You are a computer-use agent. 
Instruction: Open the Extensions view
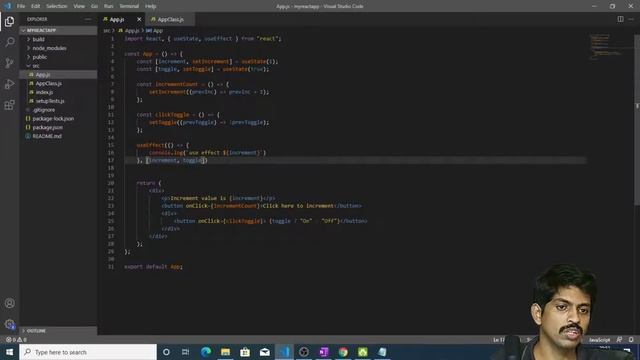coord(9,105)
